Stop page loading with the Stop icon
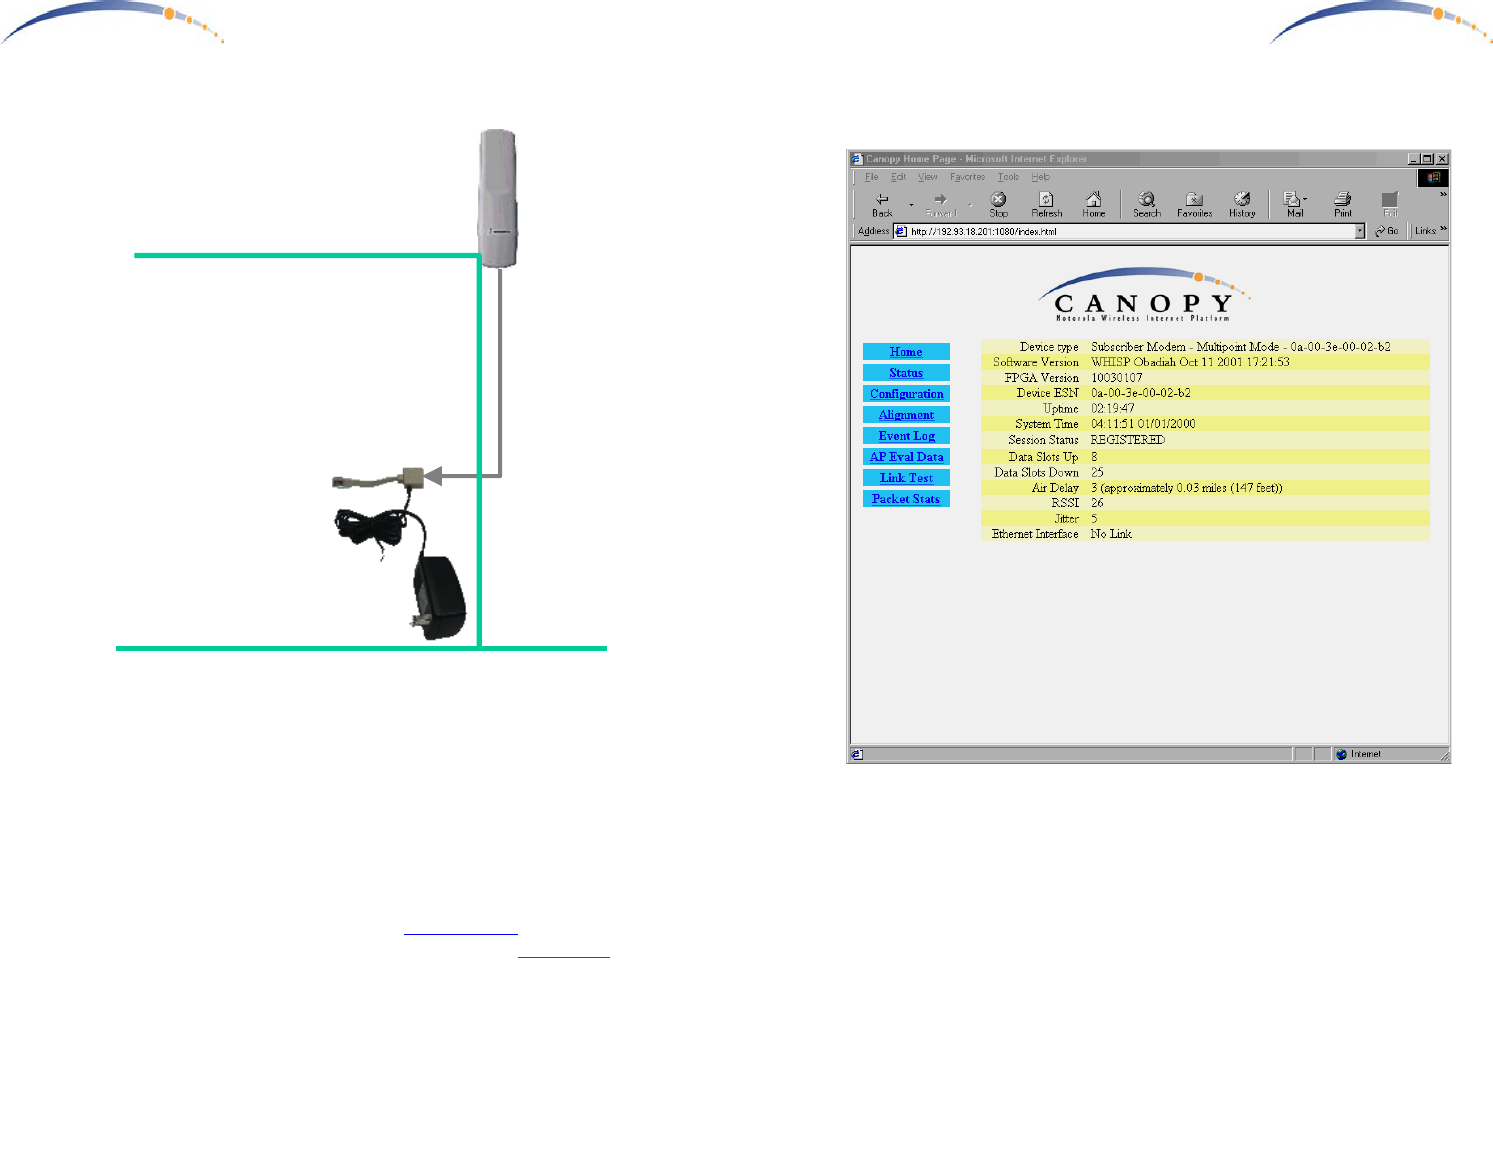 point(998,204)
